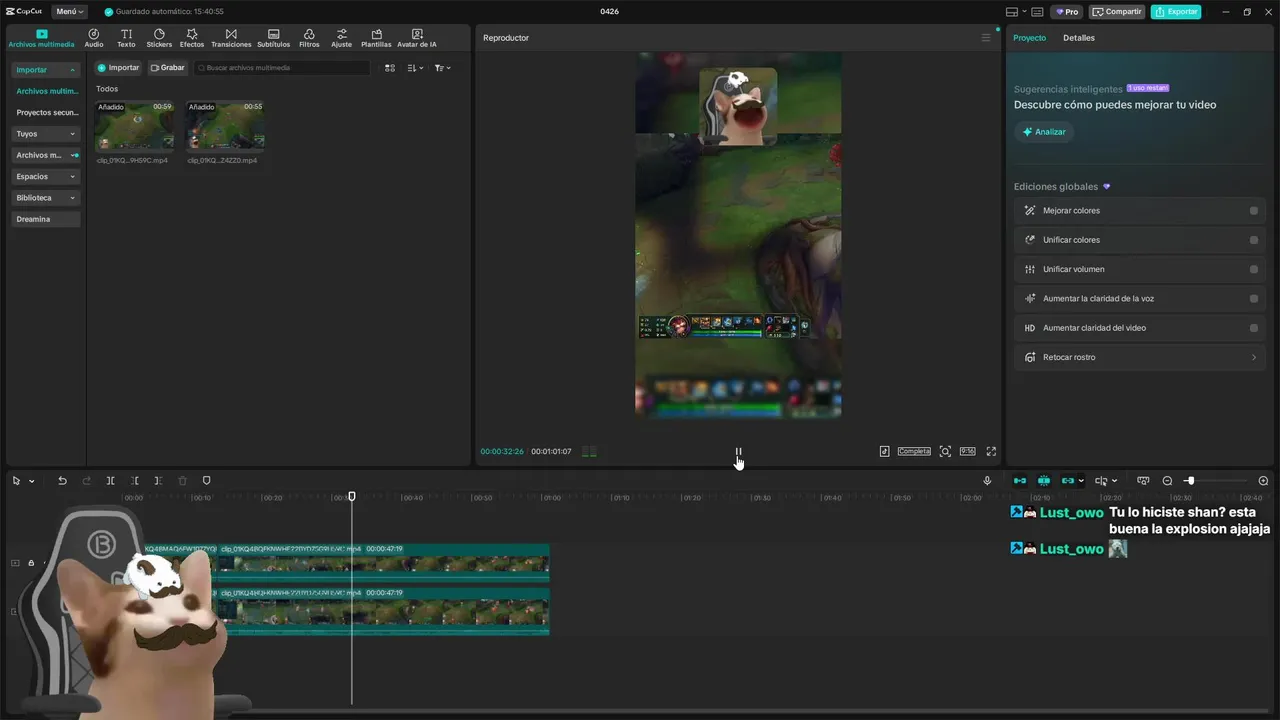
Task: Toggle Mejorar colores option
Action: (x=1254, y=211)
